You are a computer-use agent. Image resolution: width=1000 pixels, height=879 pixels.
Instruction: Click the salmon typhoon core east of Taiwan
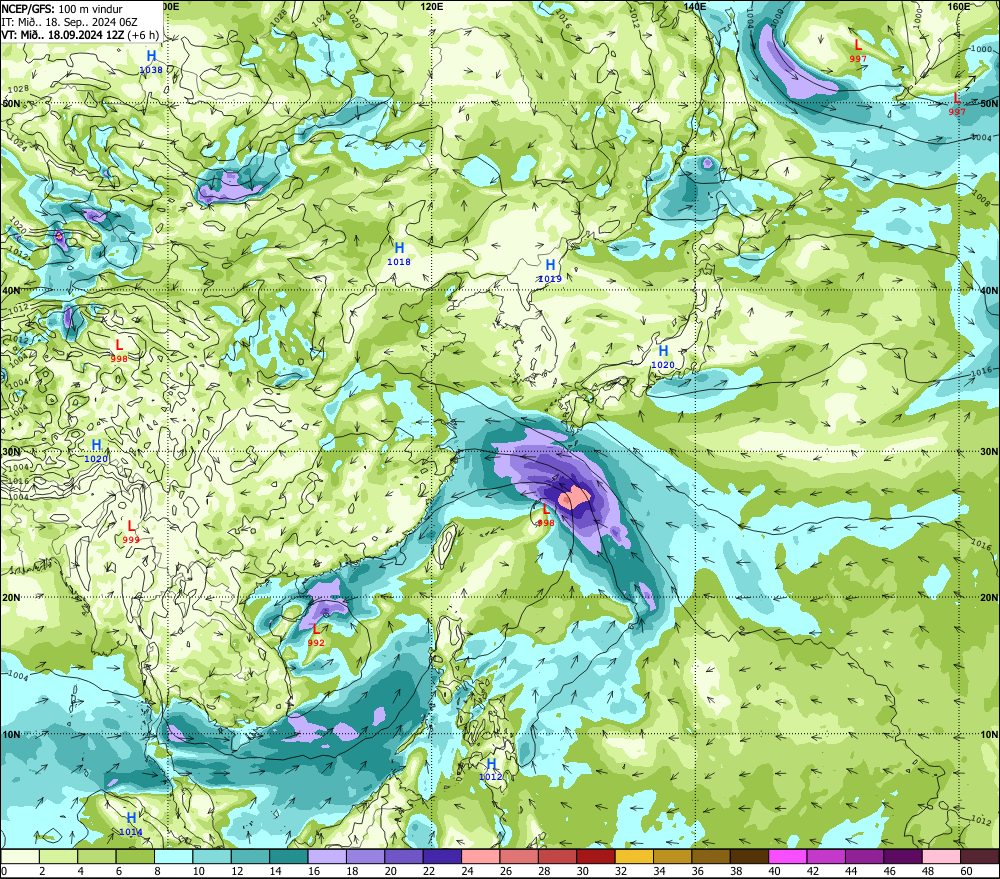575,497
